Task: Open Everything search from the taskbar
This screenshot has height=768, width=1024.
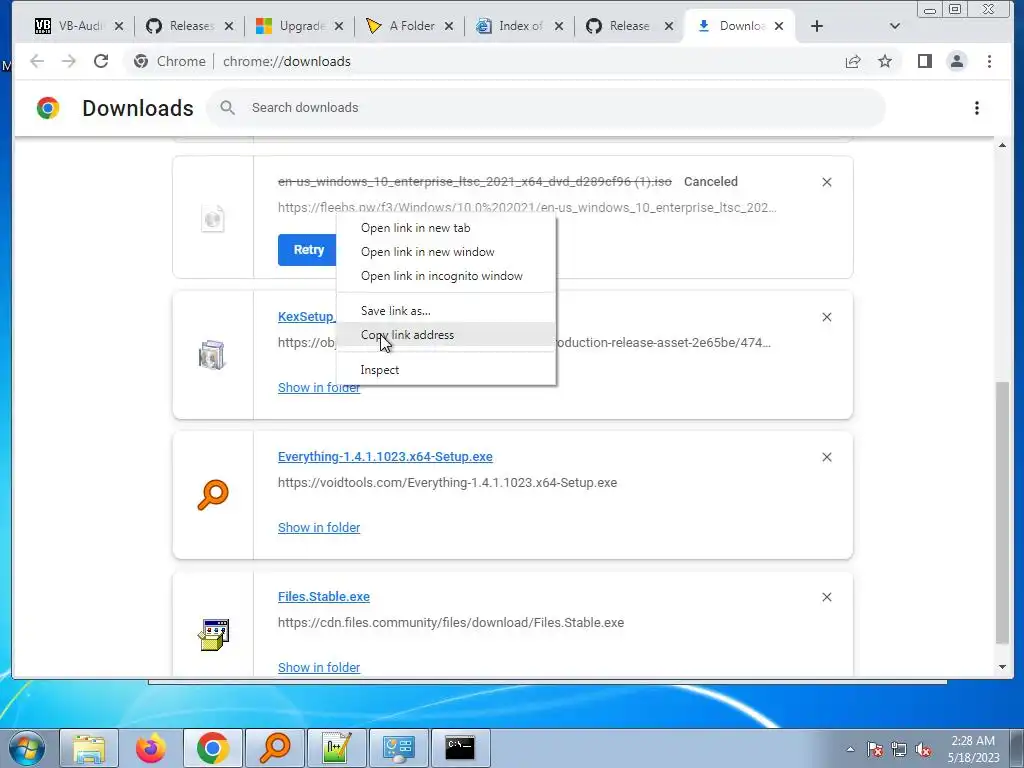Action: tap(275, 748)
